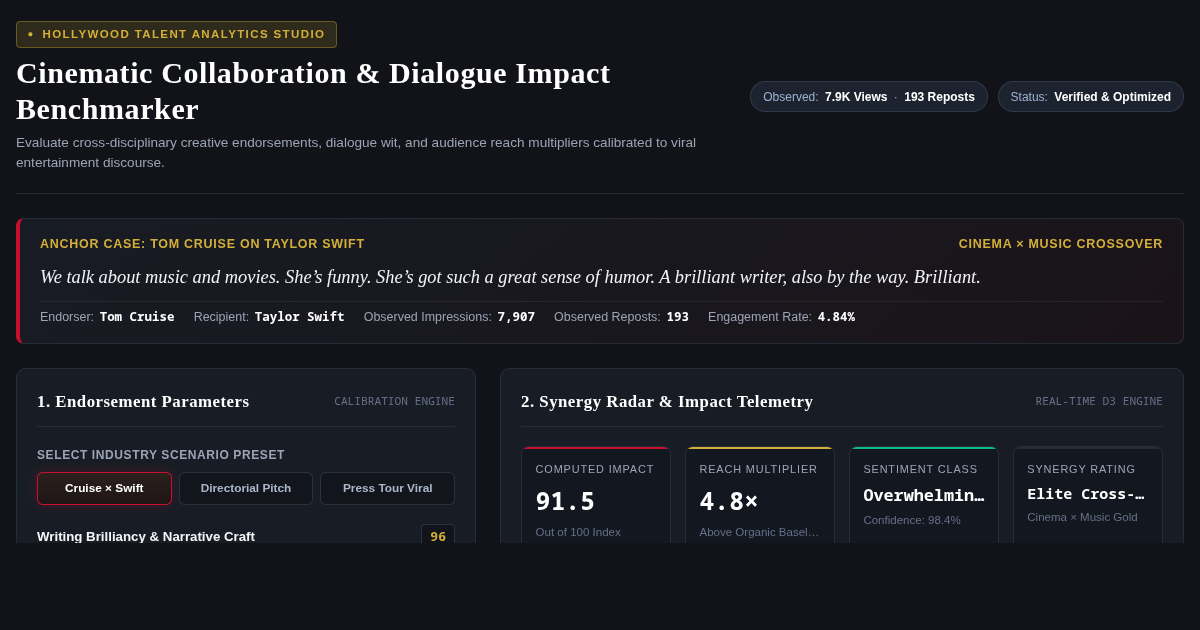Click the Calibration Engine label
Viewport: 1200px width, 630px height.
pos(394,401)
